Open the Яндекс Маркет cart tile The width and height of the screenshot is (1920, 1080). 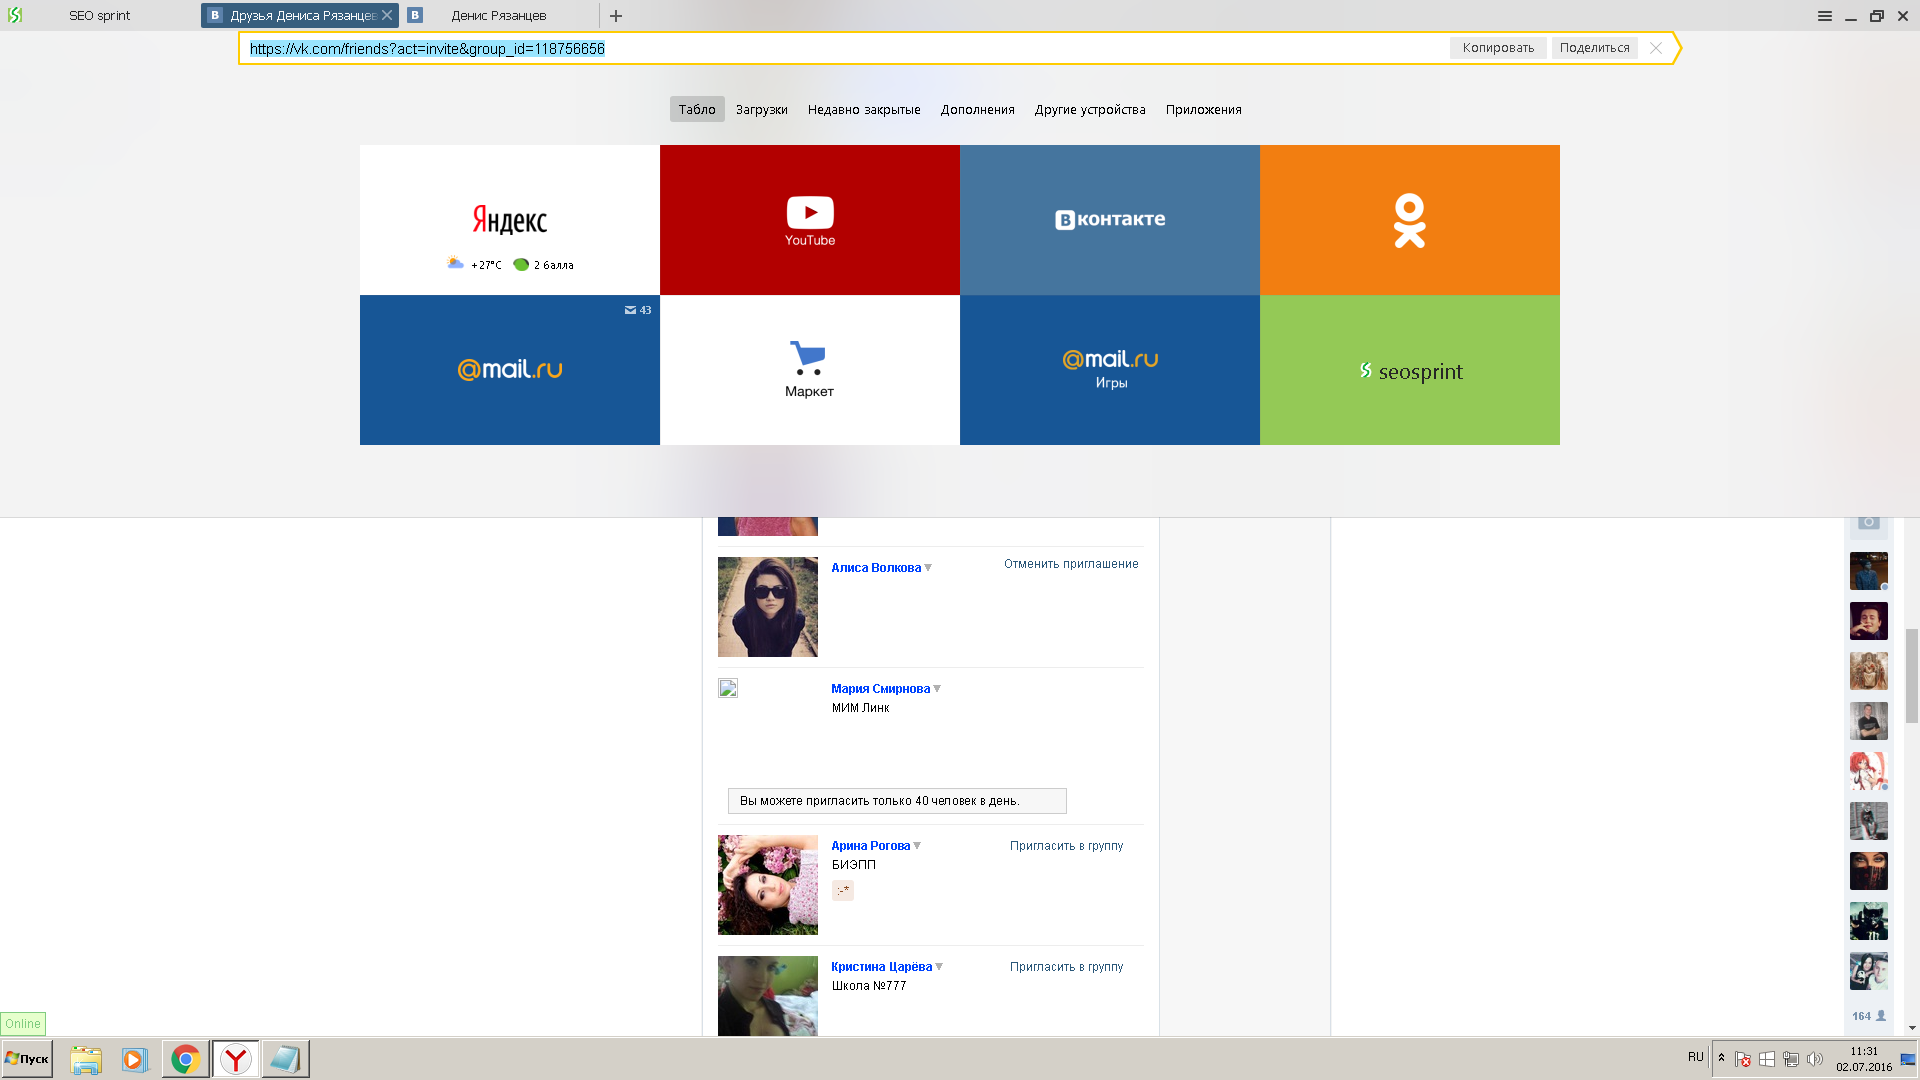(x=809, y=370)
